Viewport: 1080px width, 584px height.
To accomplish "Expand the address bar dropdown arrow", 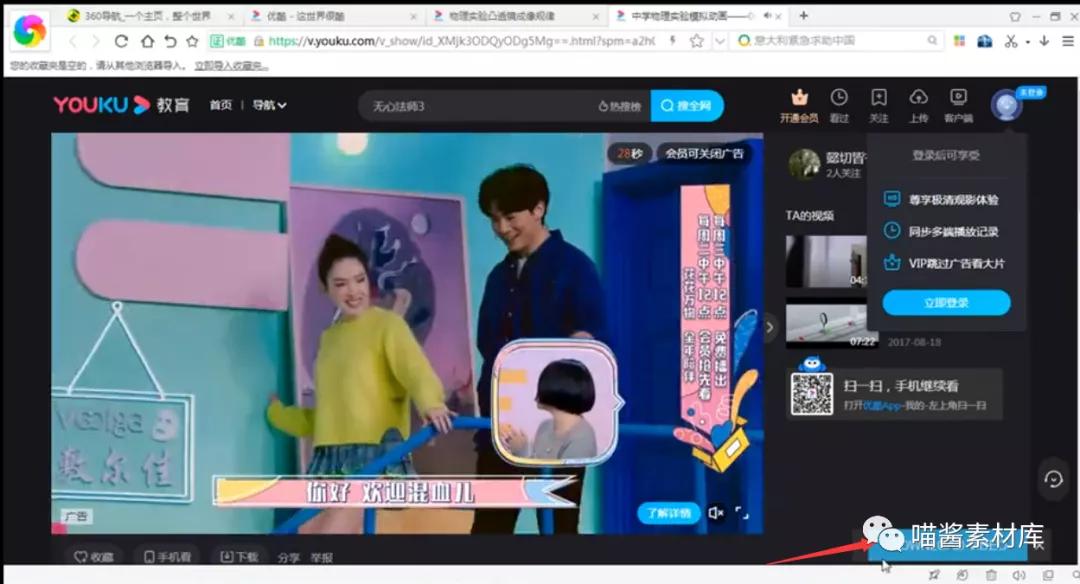I will pos(719,41).
